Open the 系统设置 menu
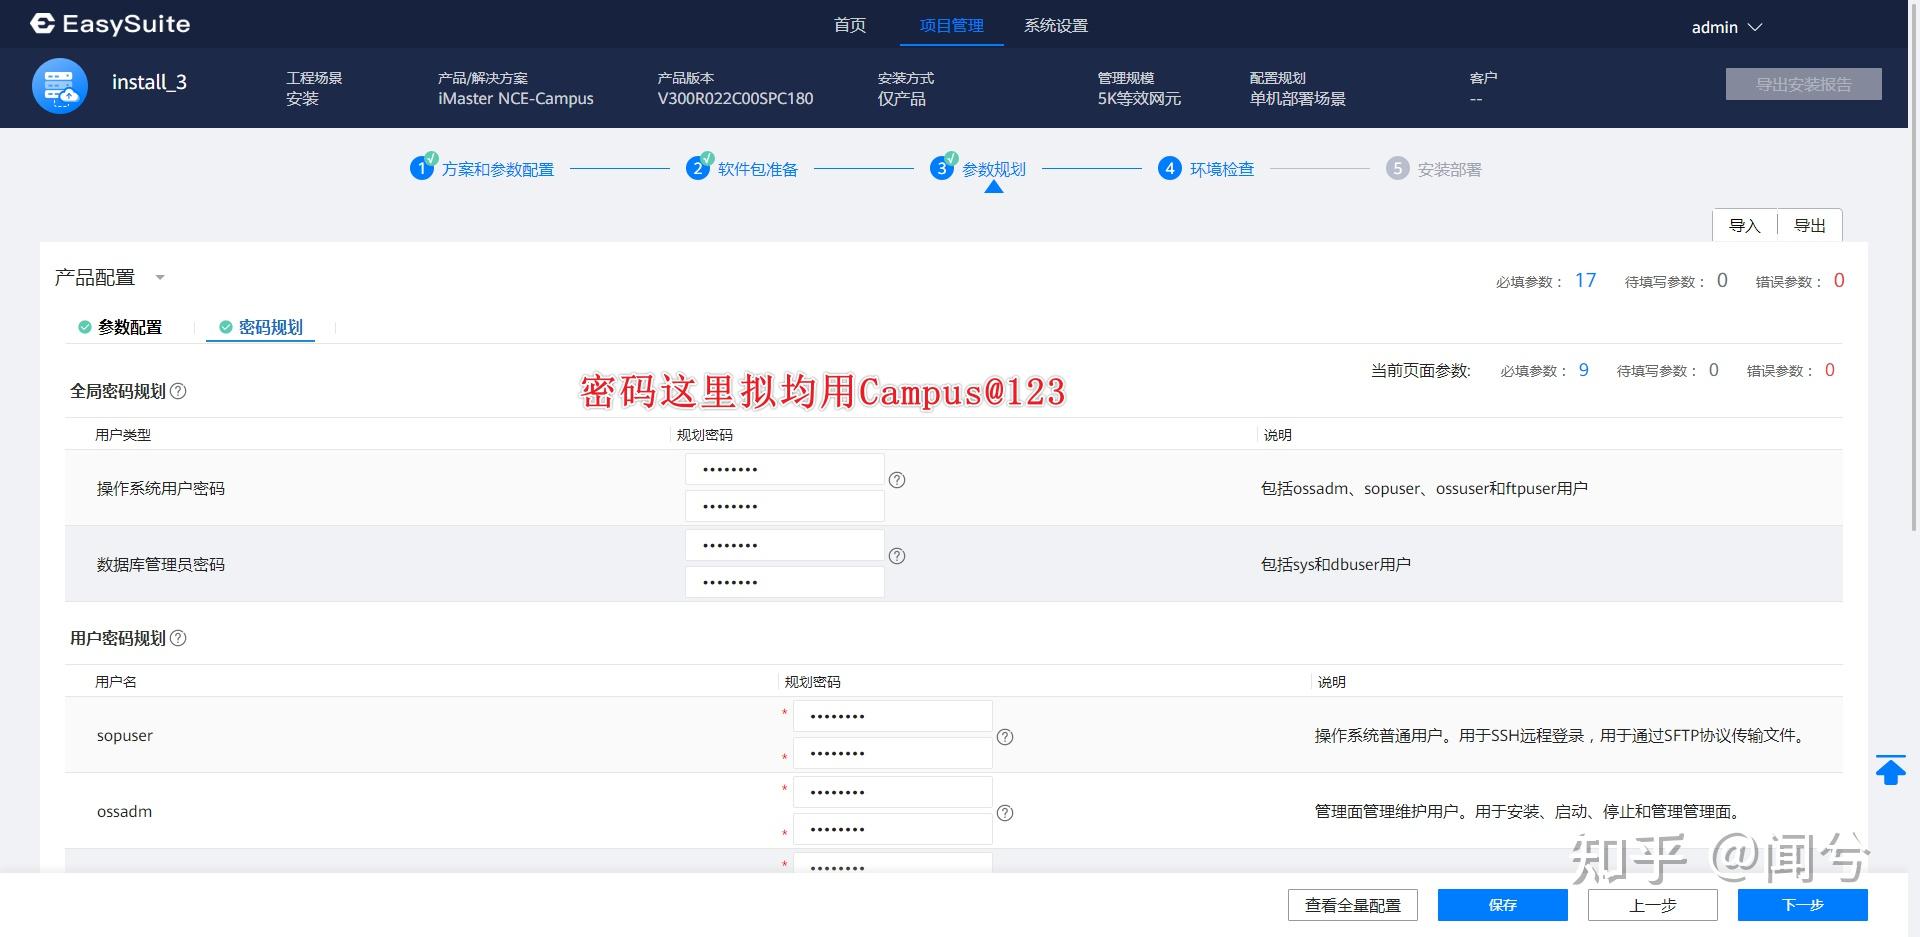 point(1056,26)
